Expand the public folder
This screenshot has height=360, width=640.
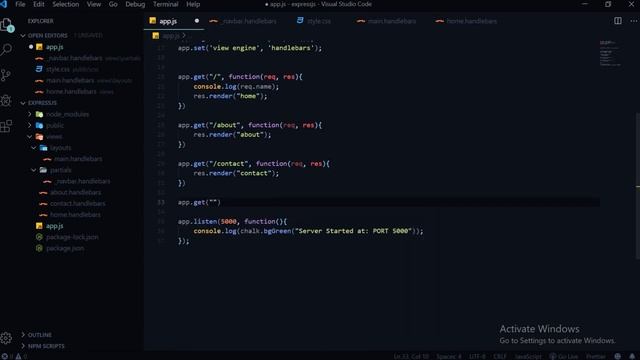coord(29,125)
